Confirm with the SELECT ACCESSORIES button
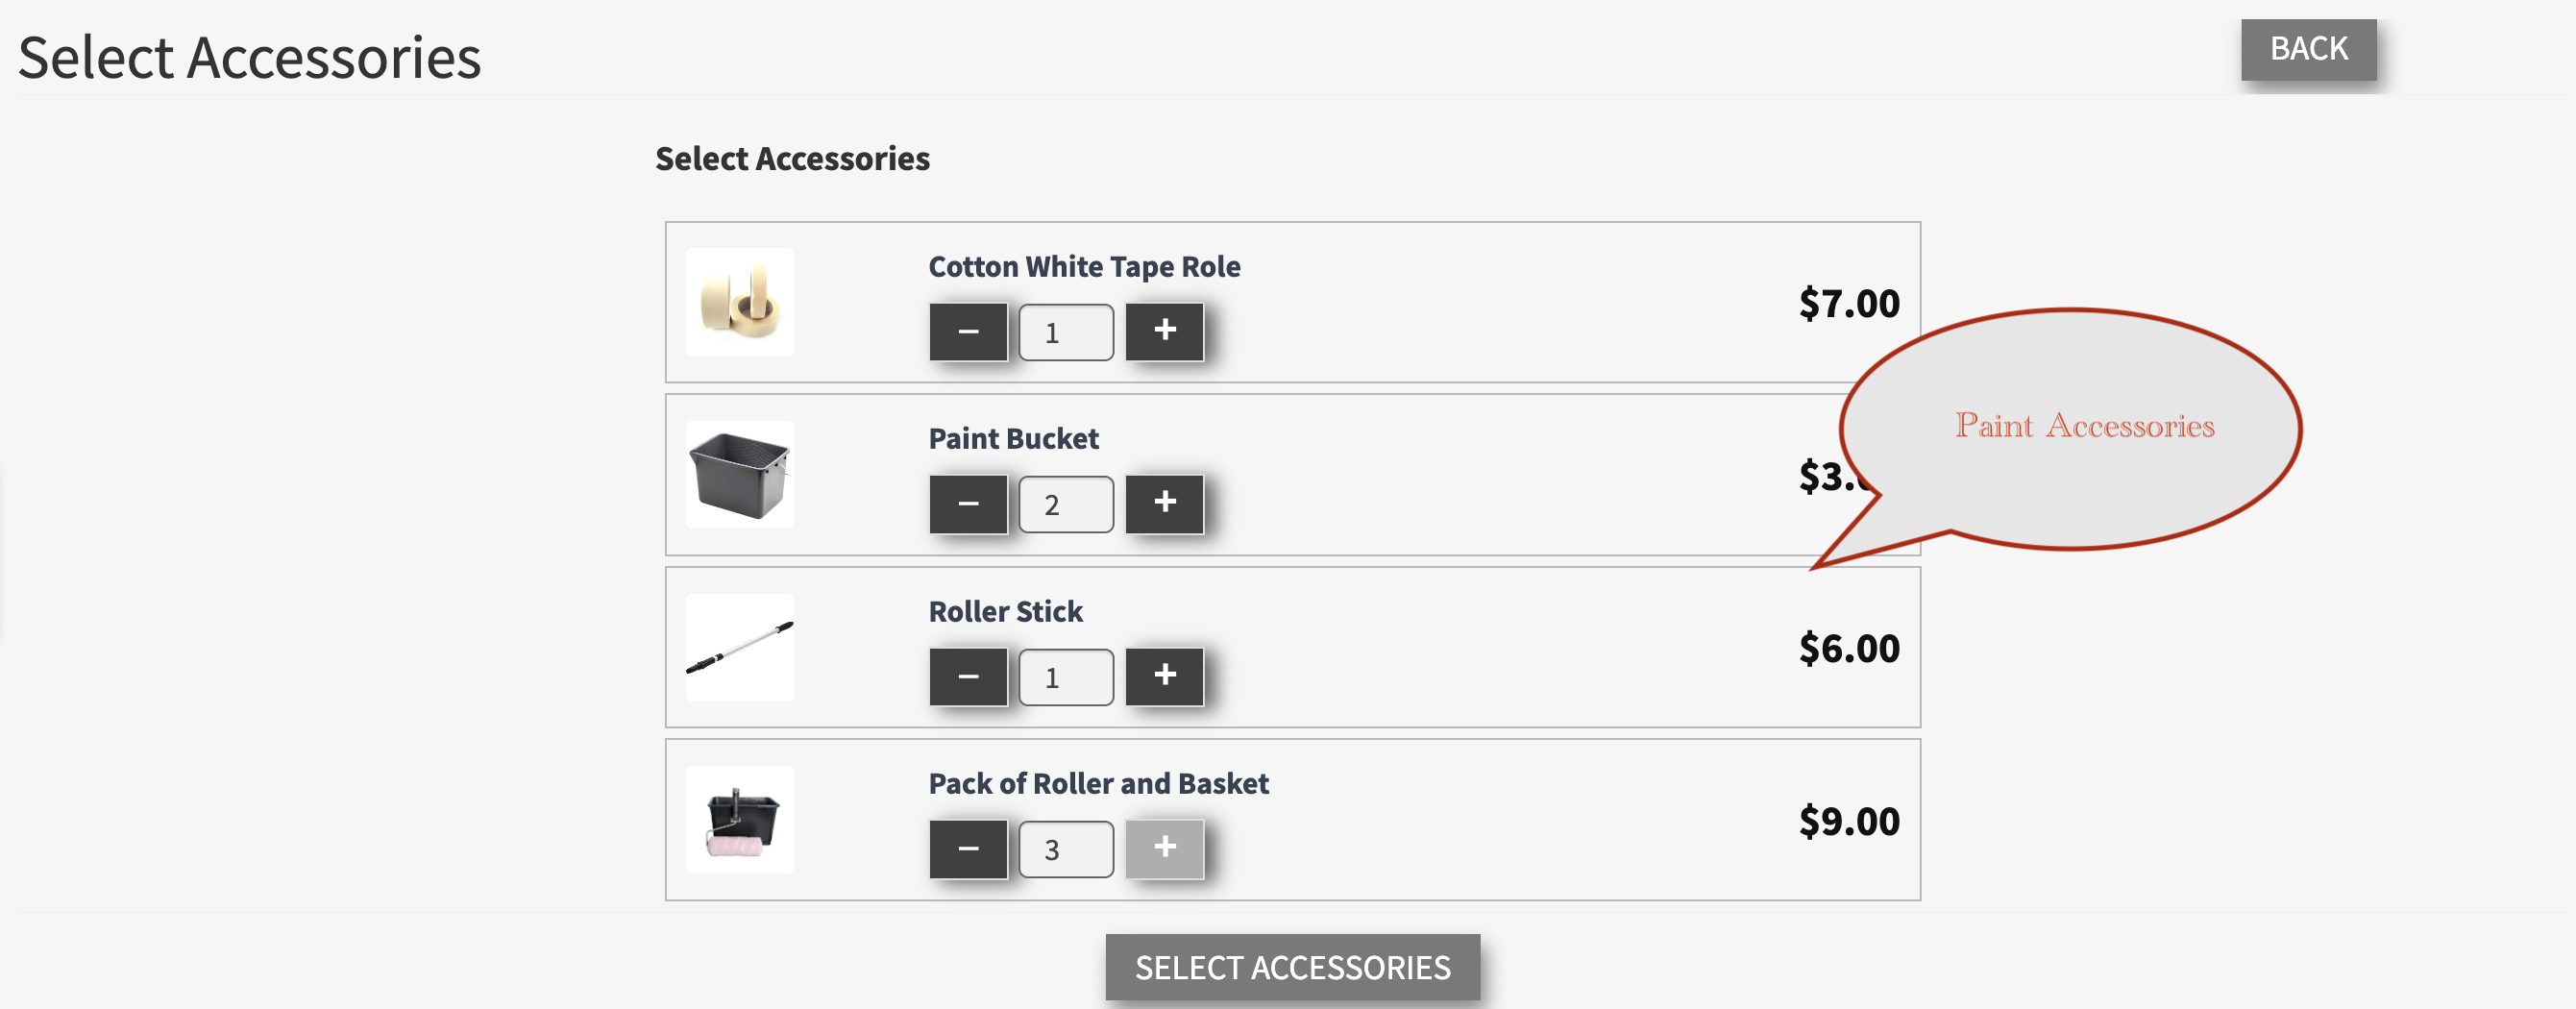Image resolution: width=2576 pixels, height=1009 pixels. click(x=1292, y=966)
